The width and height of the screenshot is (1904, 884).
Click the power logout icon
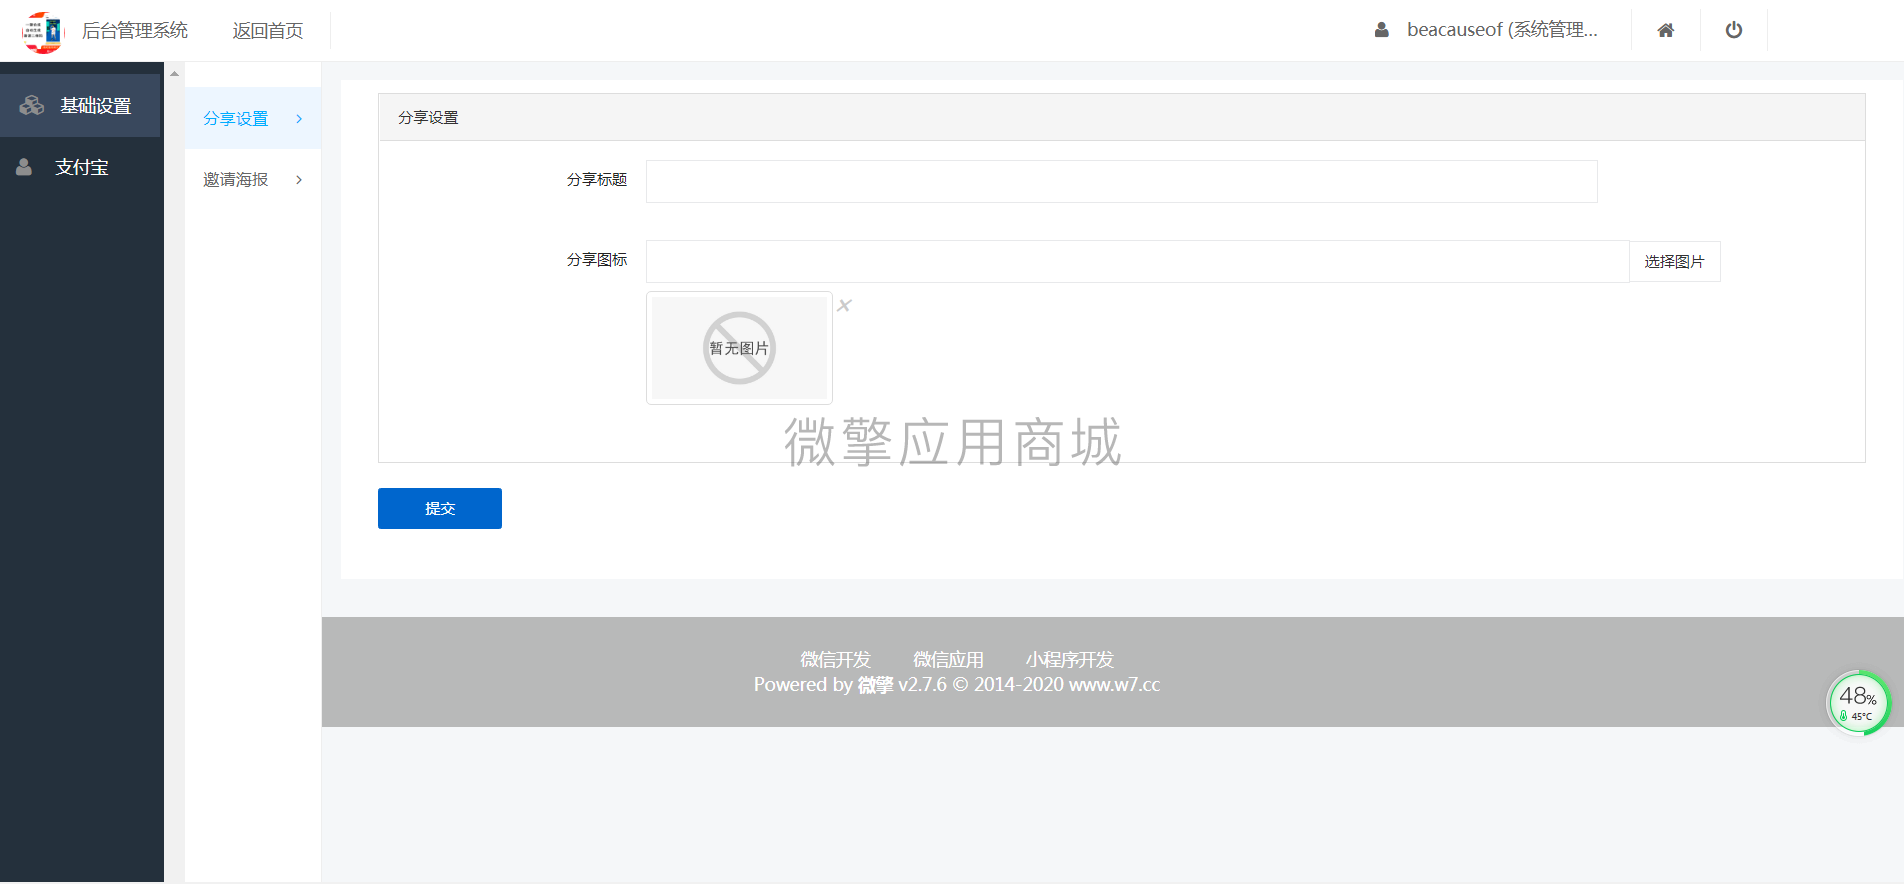[1734, 30]
